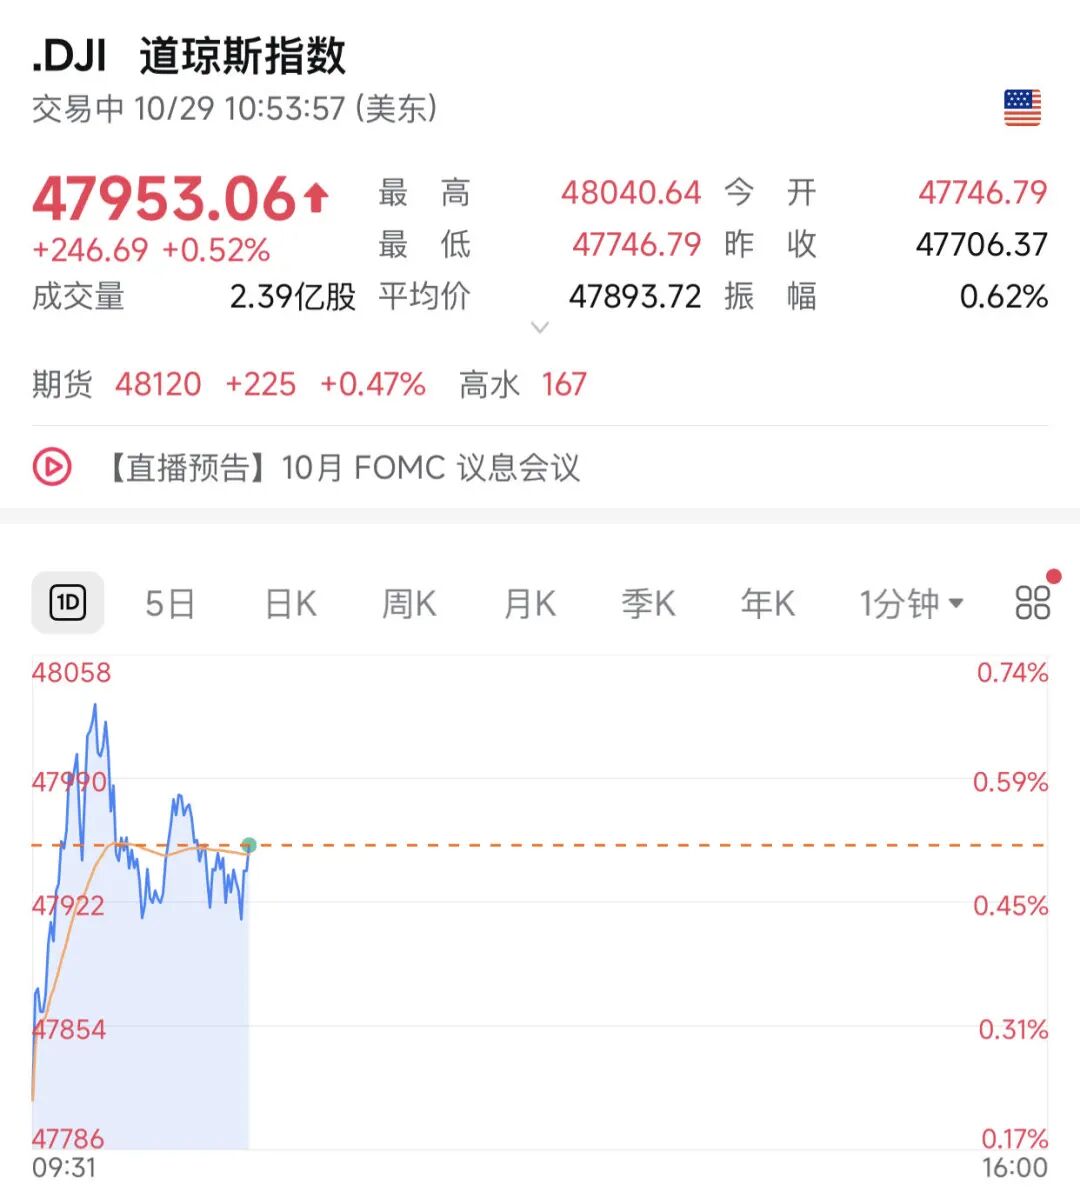This screenshot has height=1198, width=1080.
Task: Click the live broadcast play icon
Action: coord(52,467)
